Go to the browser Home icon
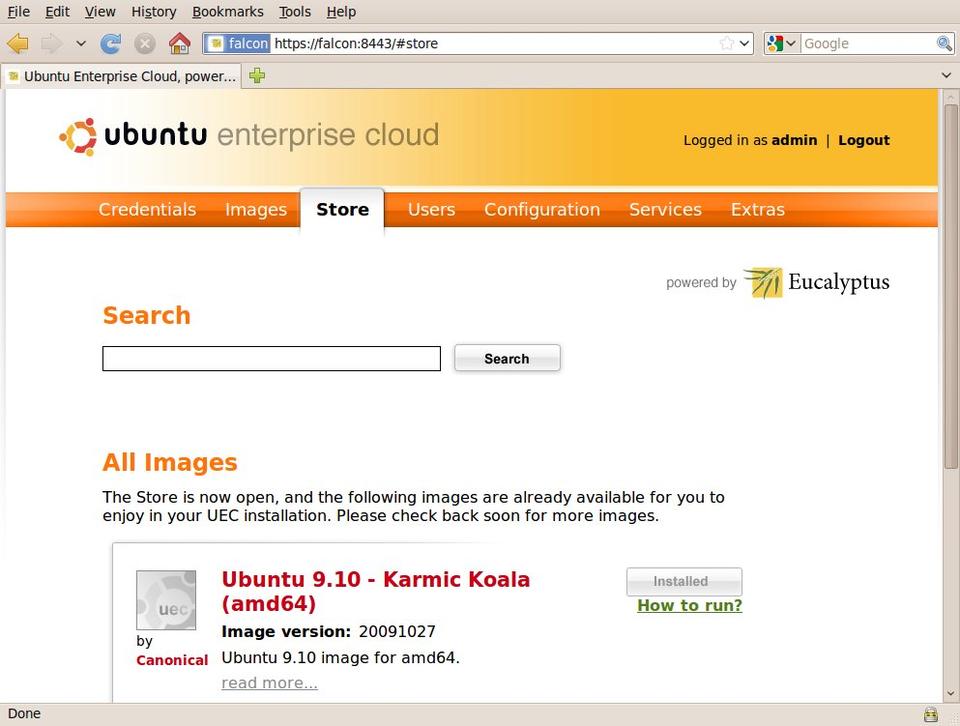The image size is (960, 726). 179,43
